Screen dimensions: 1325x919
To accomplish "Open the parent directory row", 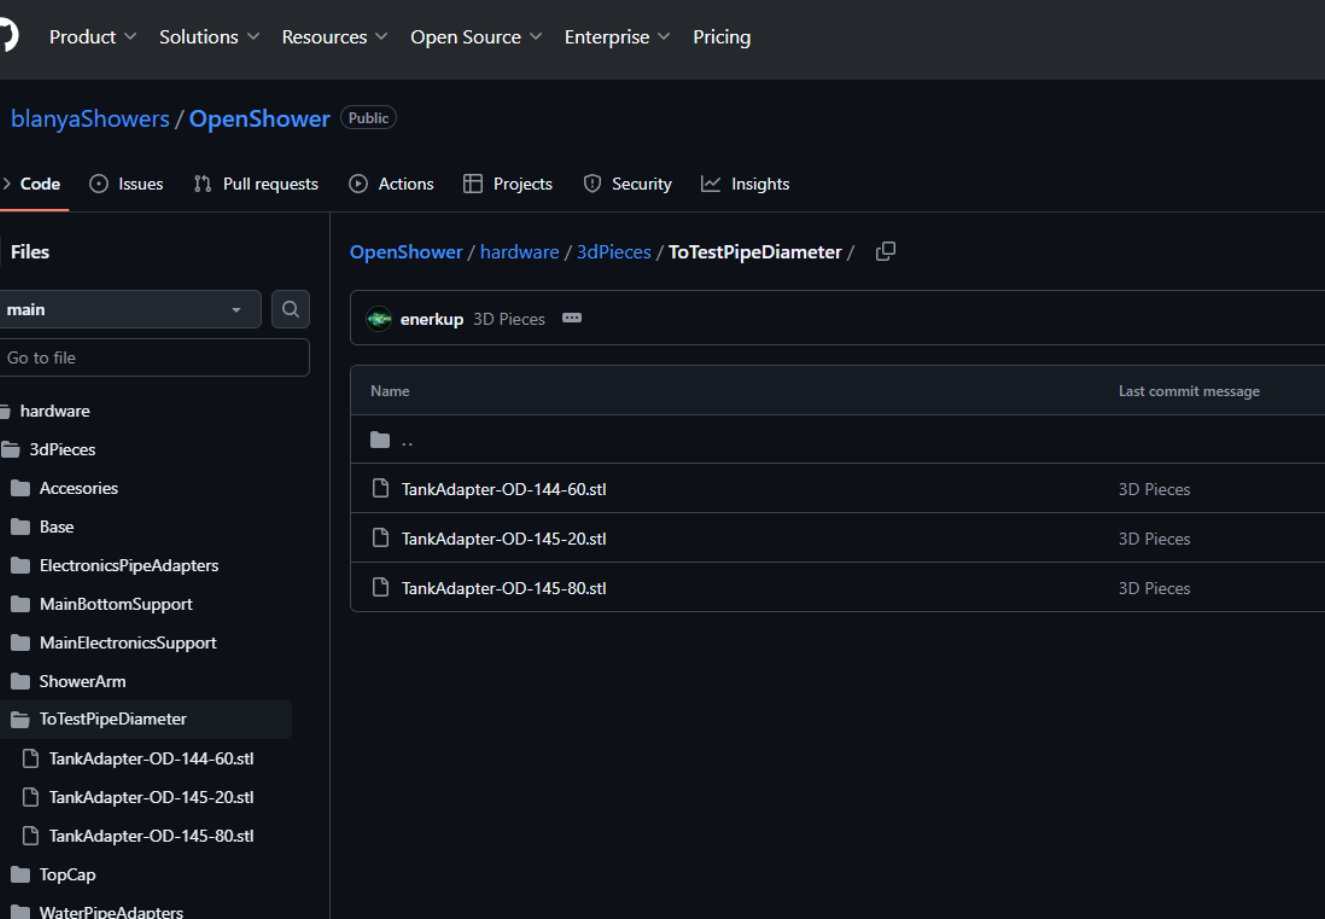I will point(838,440).
